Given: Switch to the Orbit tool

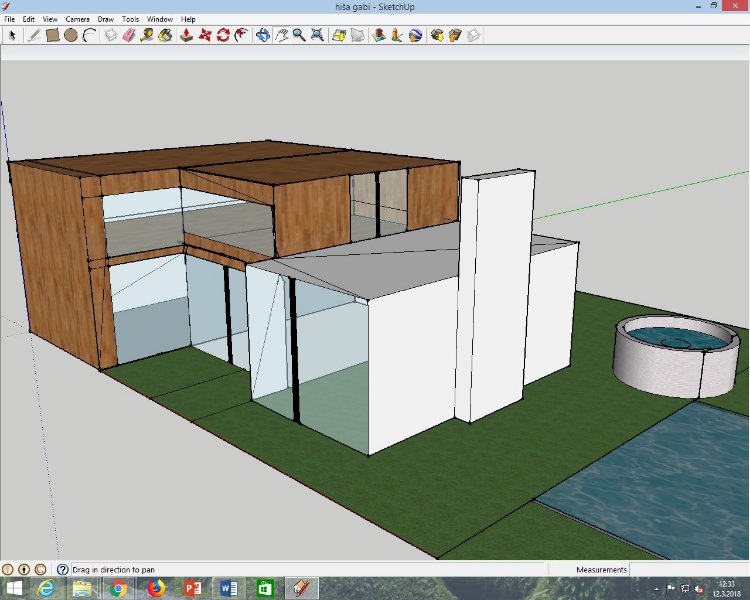Looking at the screenshot, I should click(262, 35).
